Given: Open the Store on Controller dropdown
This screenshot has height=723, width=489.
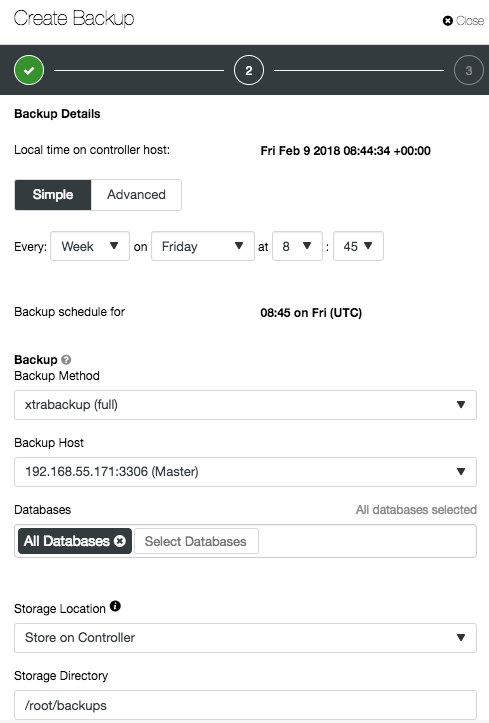Looking at the screenshot, I should [x=245, y=638].
